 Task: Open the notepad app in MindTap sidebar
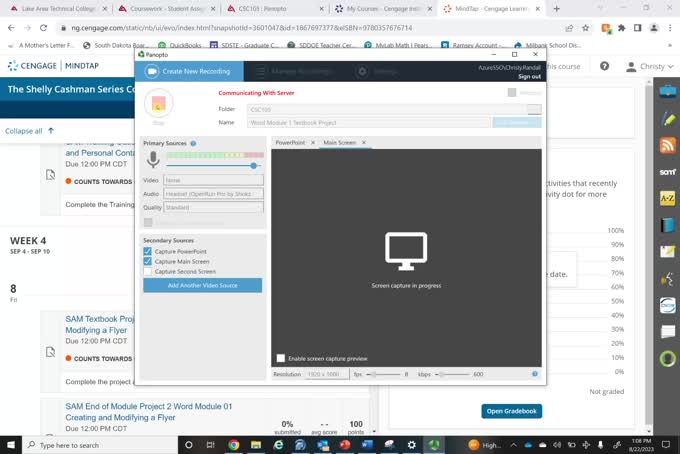pos(668,252)
